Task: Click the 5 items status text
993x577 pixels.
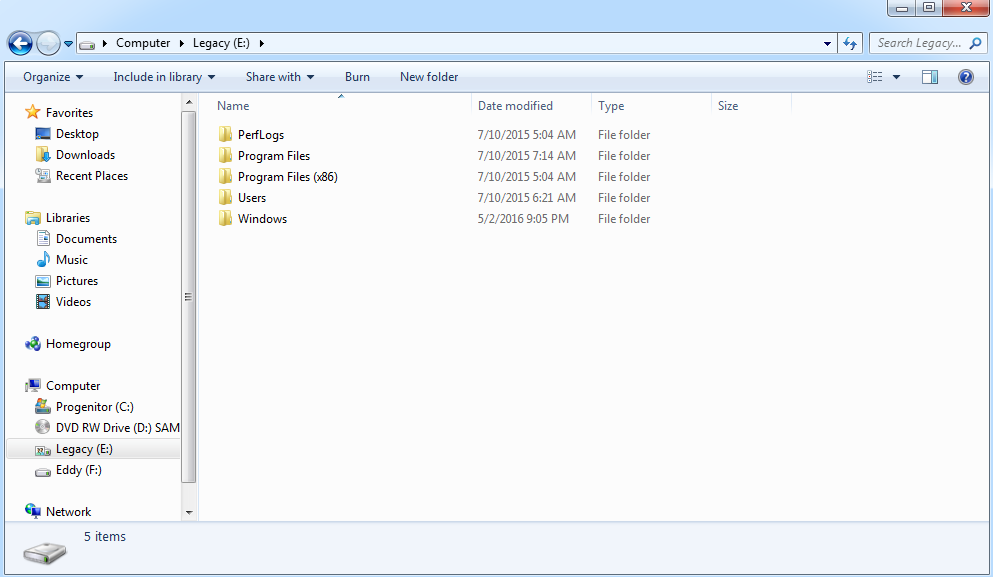Action: pos(105,536)
